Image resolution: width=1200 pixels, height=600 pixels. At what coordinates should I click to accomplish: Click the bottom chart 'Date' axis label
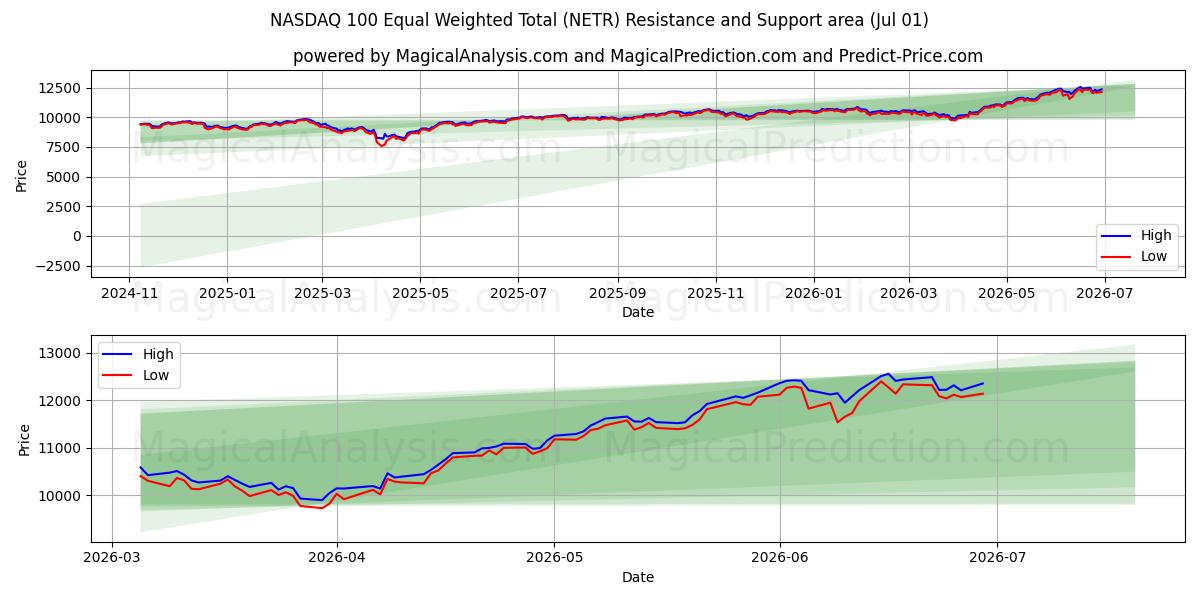tap(638, 577)
